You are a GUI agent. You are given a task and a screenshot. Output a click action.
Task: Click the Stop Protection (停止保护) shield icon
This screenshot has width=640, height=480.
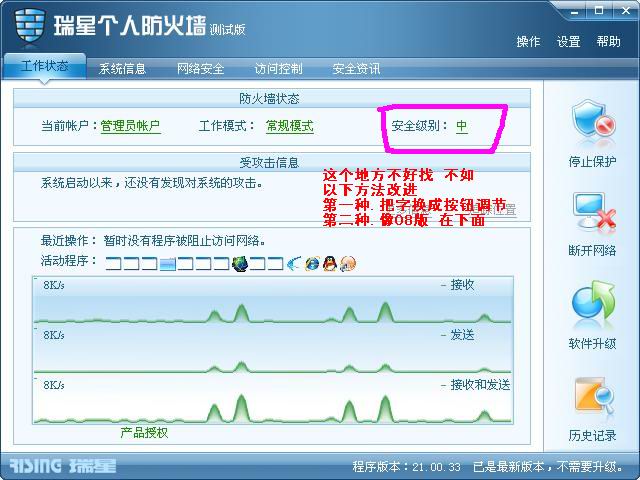[x=593, y=121]
